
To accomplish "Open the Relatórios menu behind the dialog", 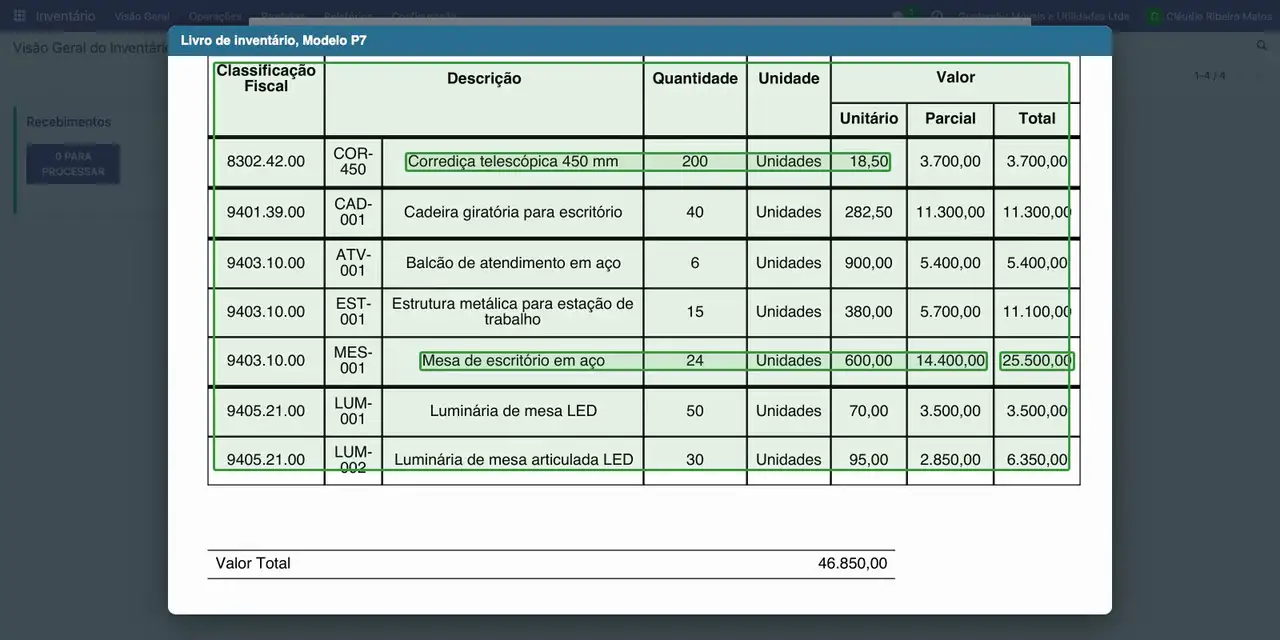I will 348,16.
